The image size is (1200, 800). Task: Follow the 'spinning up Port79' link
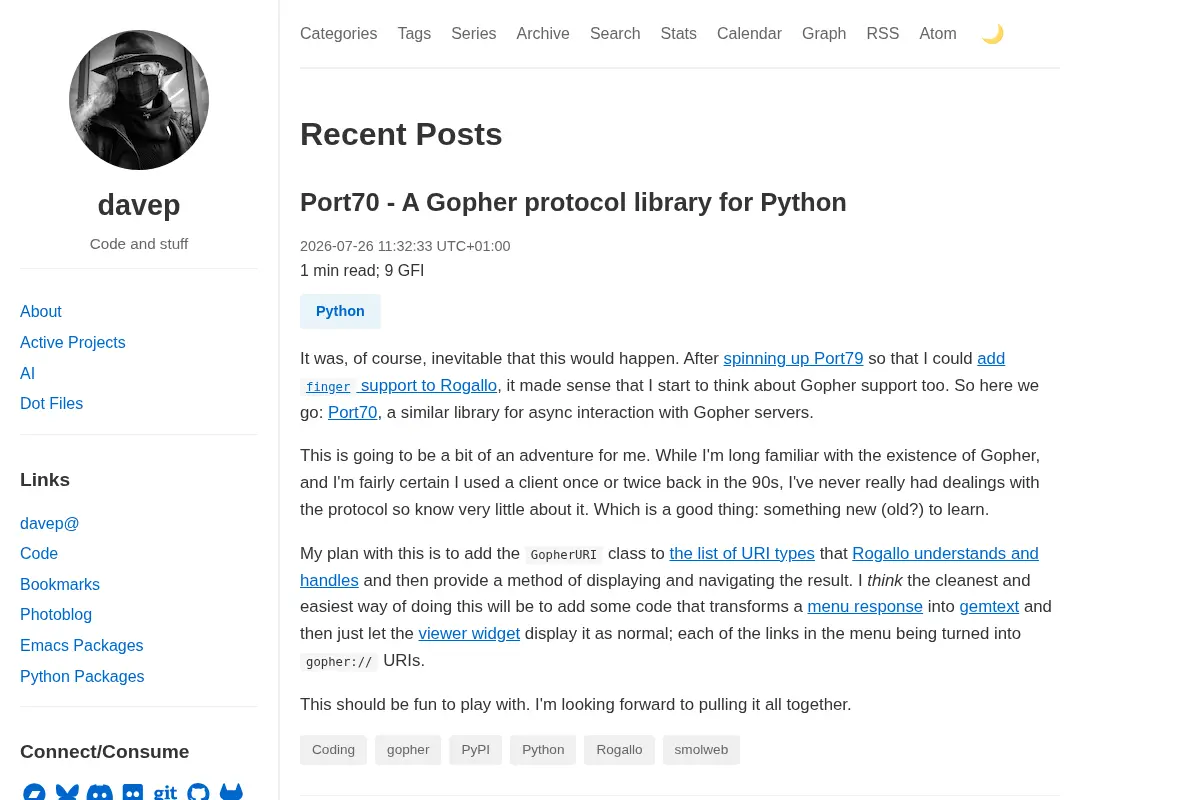point(793,358)
